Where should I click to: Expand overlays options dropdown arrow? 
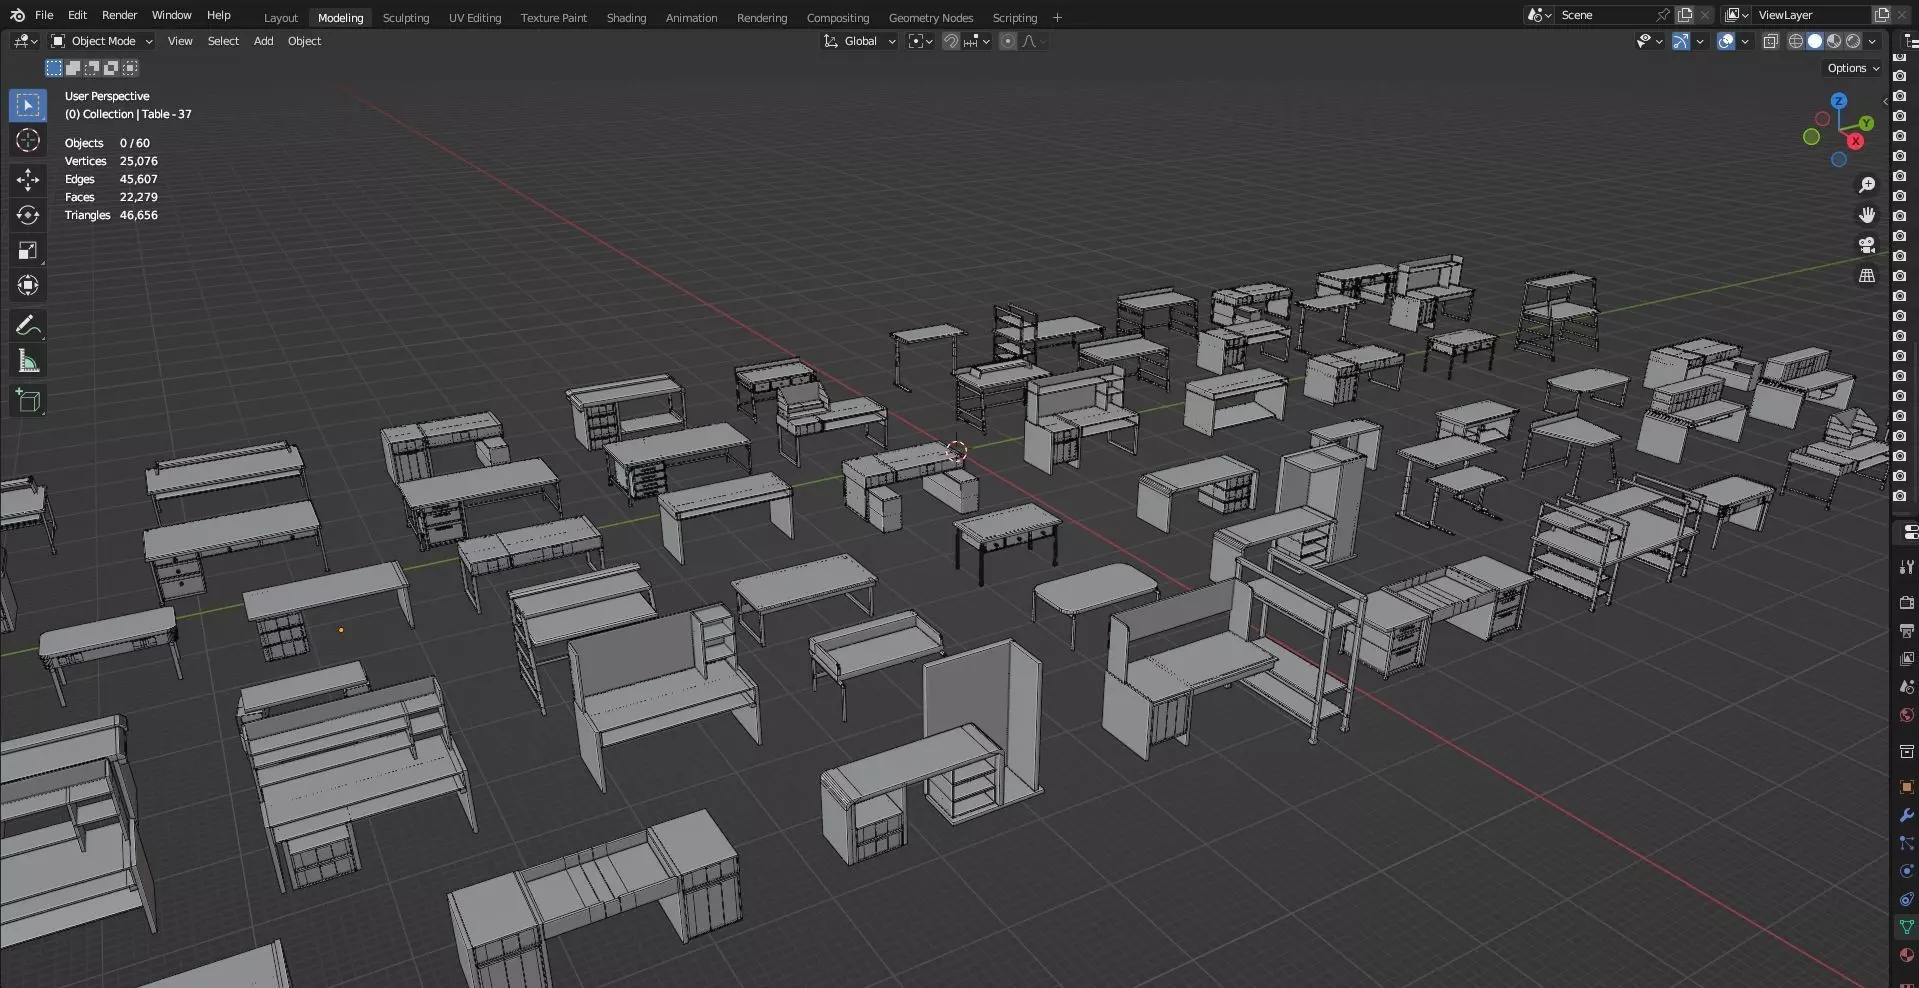1745,41
